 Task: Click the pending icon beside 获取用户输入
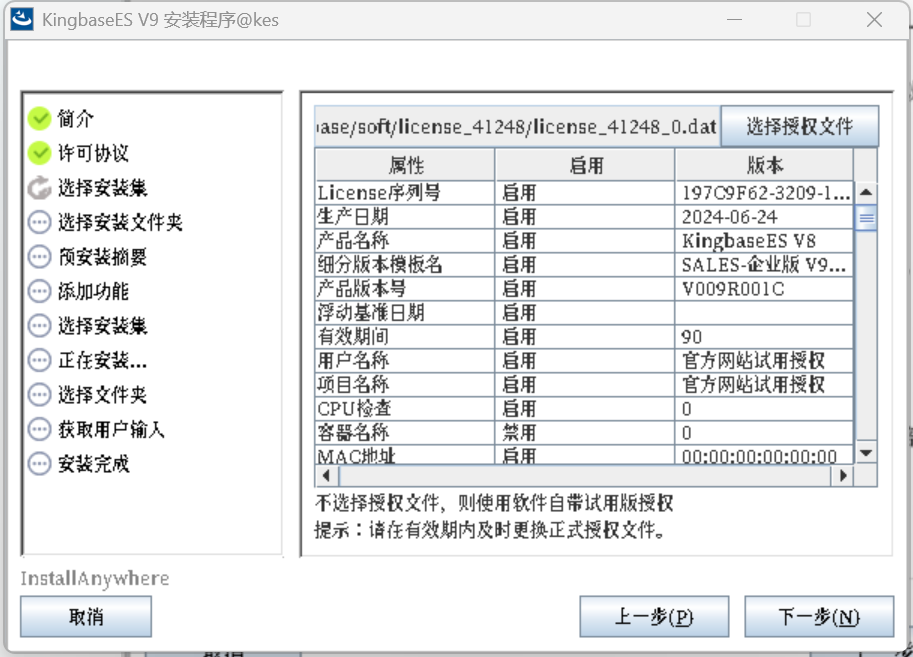[x=40, y=429]
